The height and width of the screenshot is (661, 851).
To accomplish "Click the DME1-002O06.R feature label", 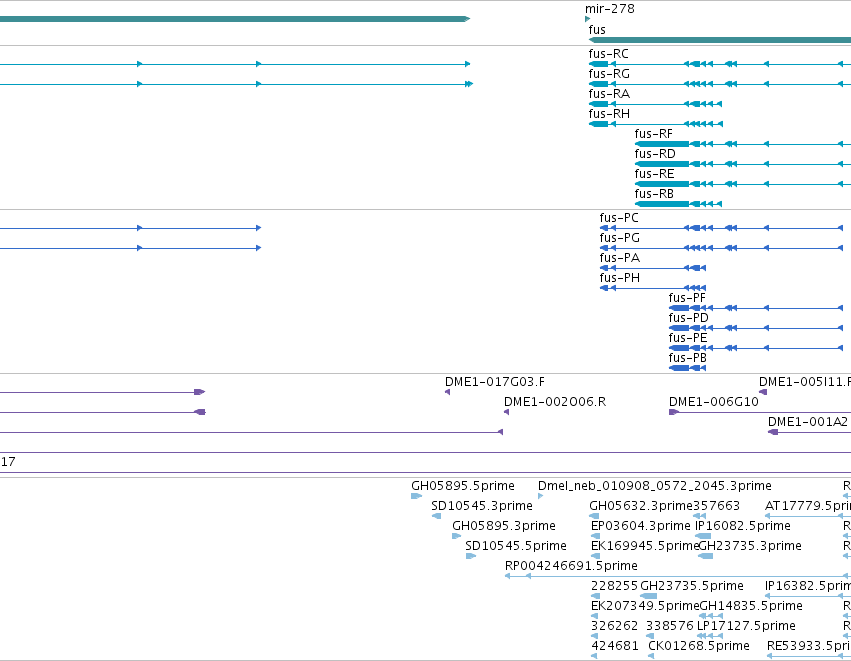I will point(555,402).
